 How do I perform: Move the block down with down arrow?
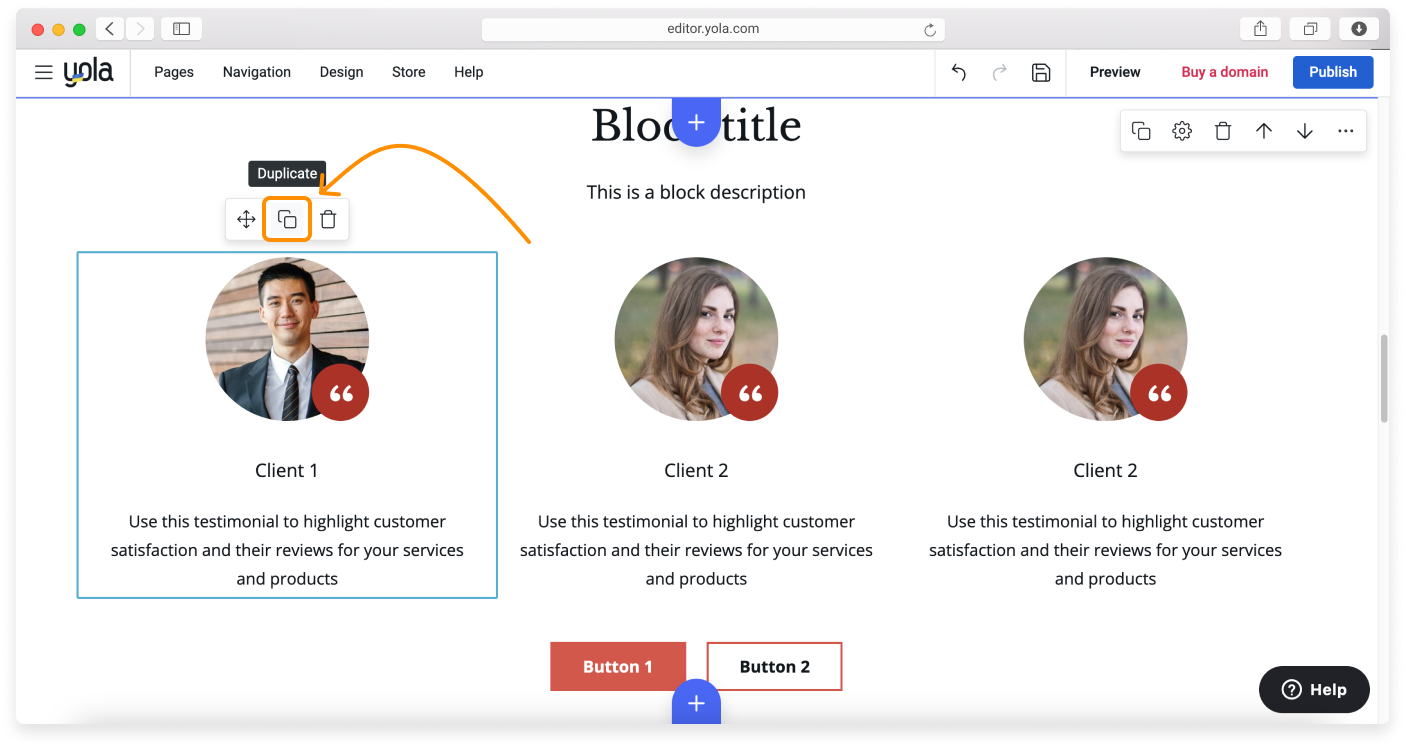(1305, 131)
